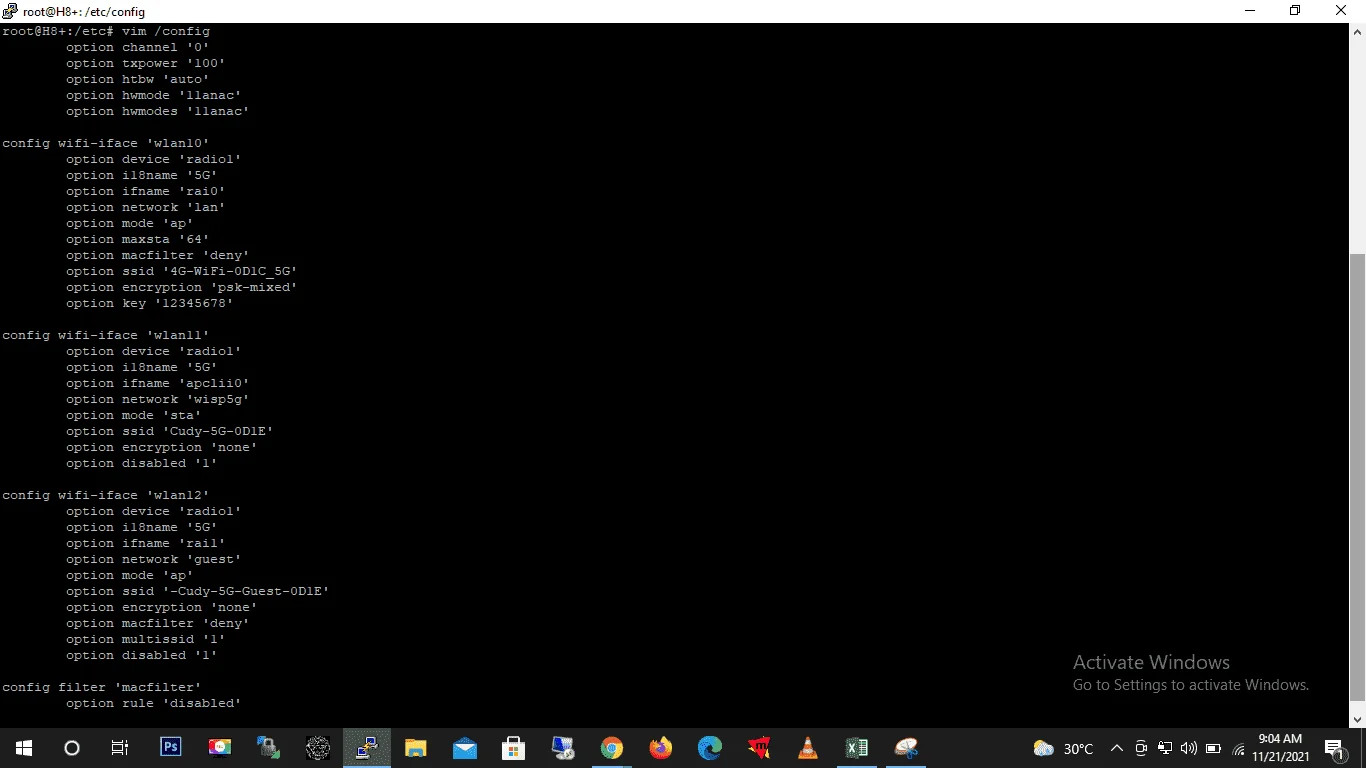
Task: Click Meet Now tray icon
Action: coord(1141,748)
